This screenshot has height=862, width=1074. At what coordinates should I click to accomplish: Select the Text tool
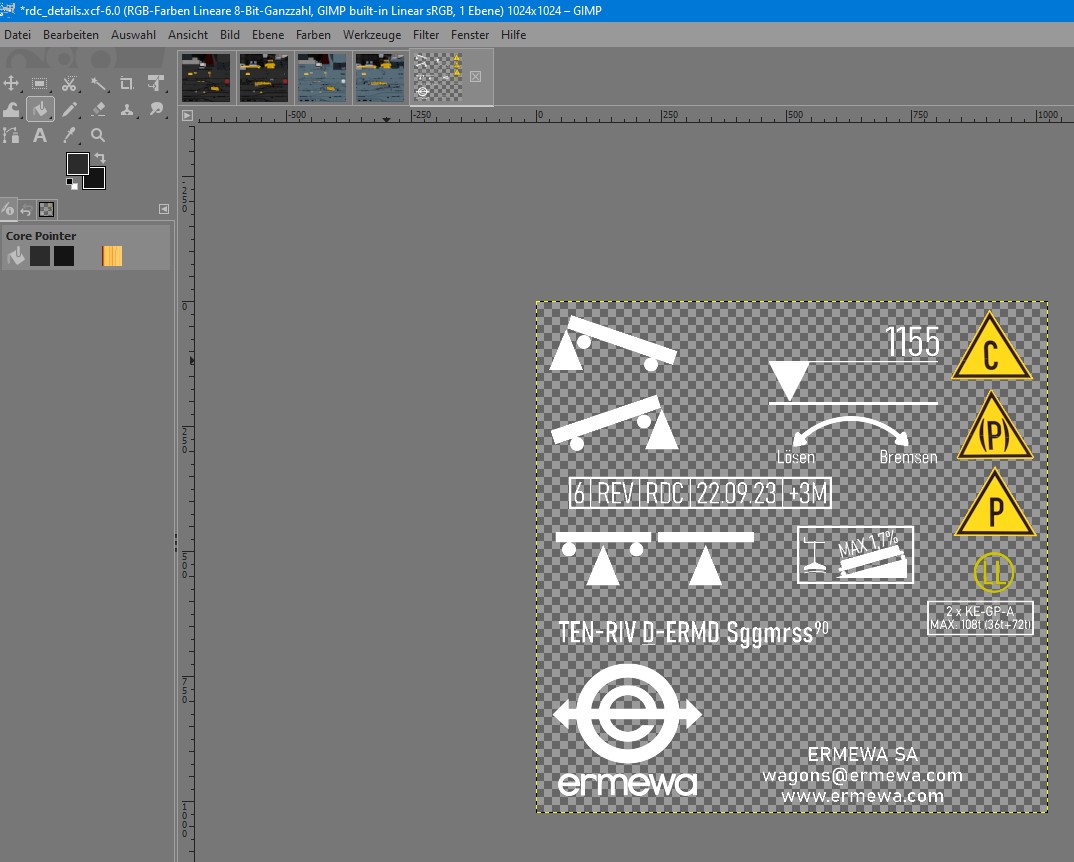40,135
